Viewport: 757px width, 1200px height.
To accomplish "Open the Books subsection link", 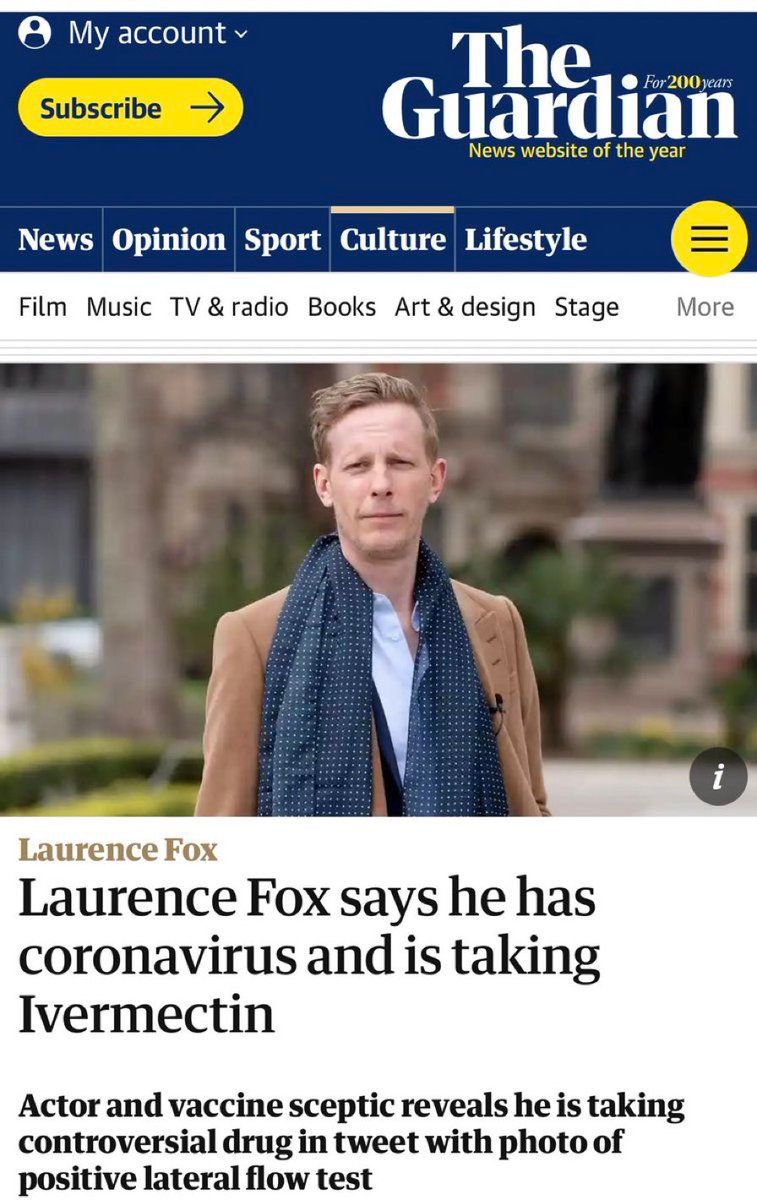I will pyautogui.click(x=342, y=307).
